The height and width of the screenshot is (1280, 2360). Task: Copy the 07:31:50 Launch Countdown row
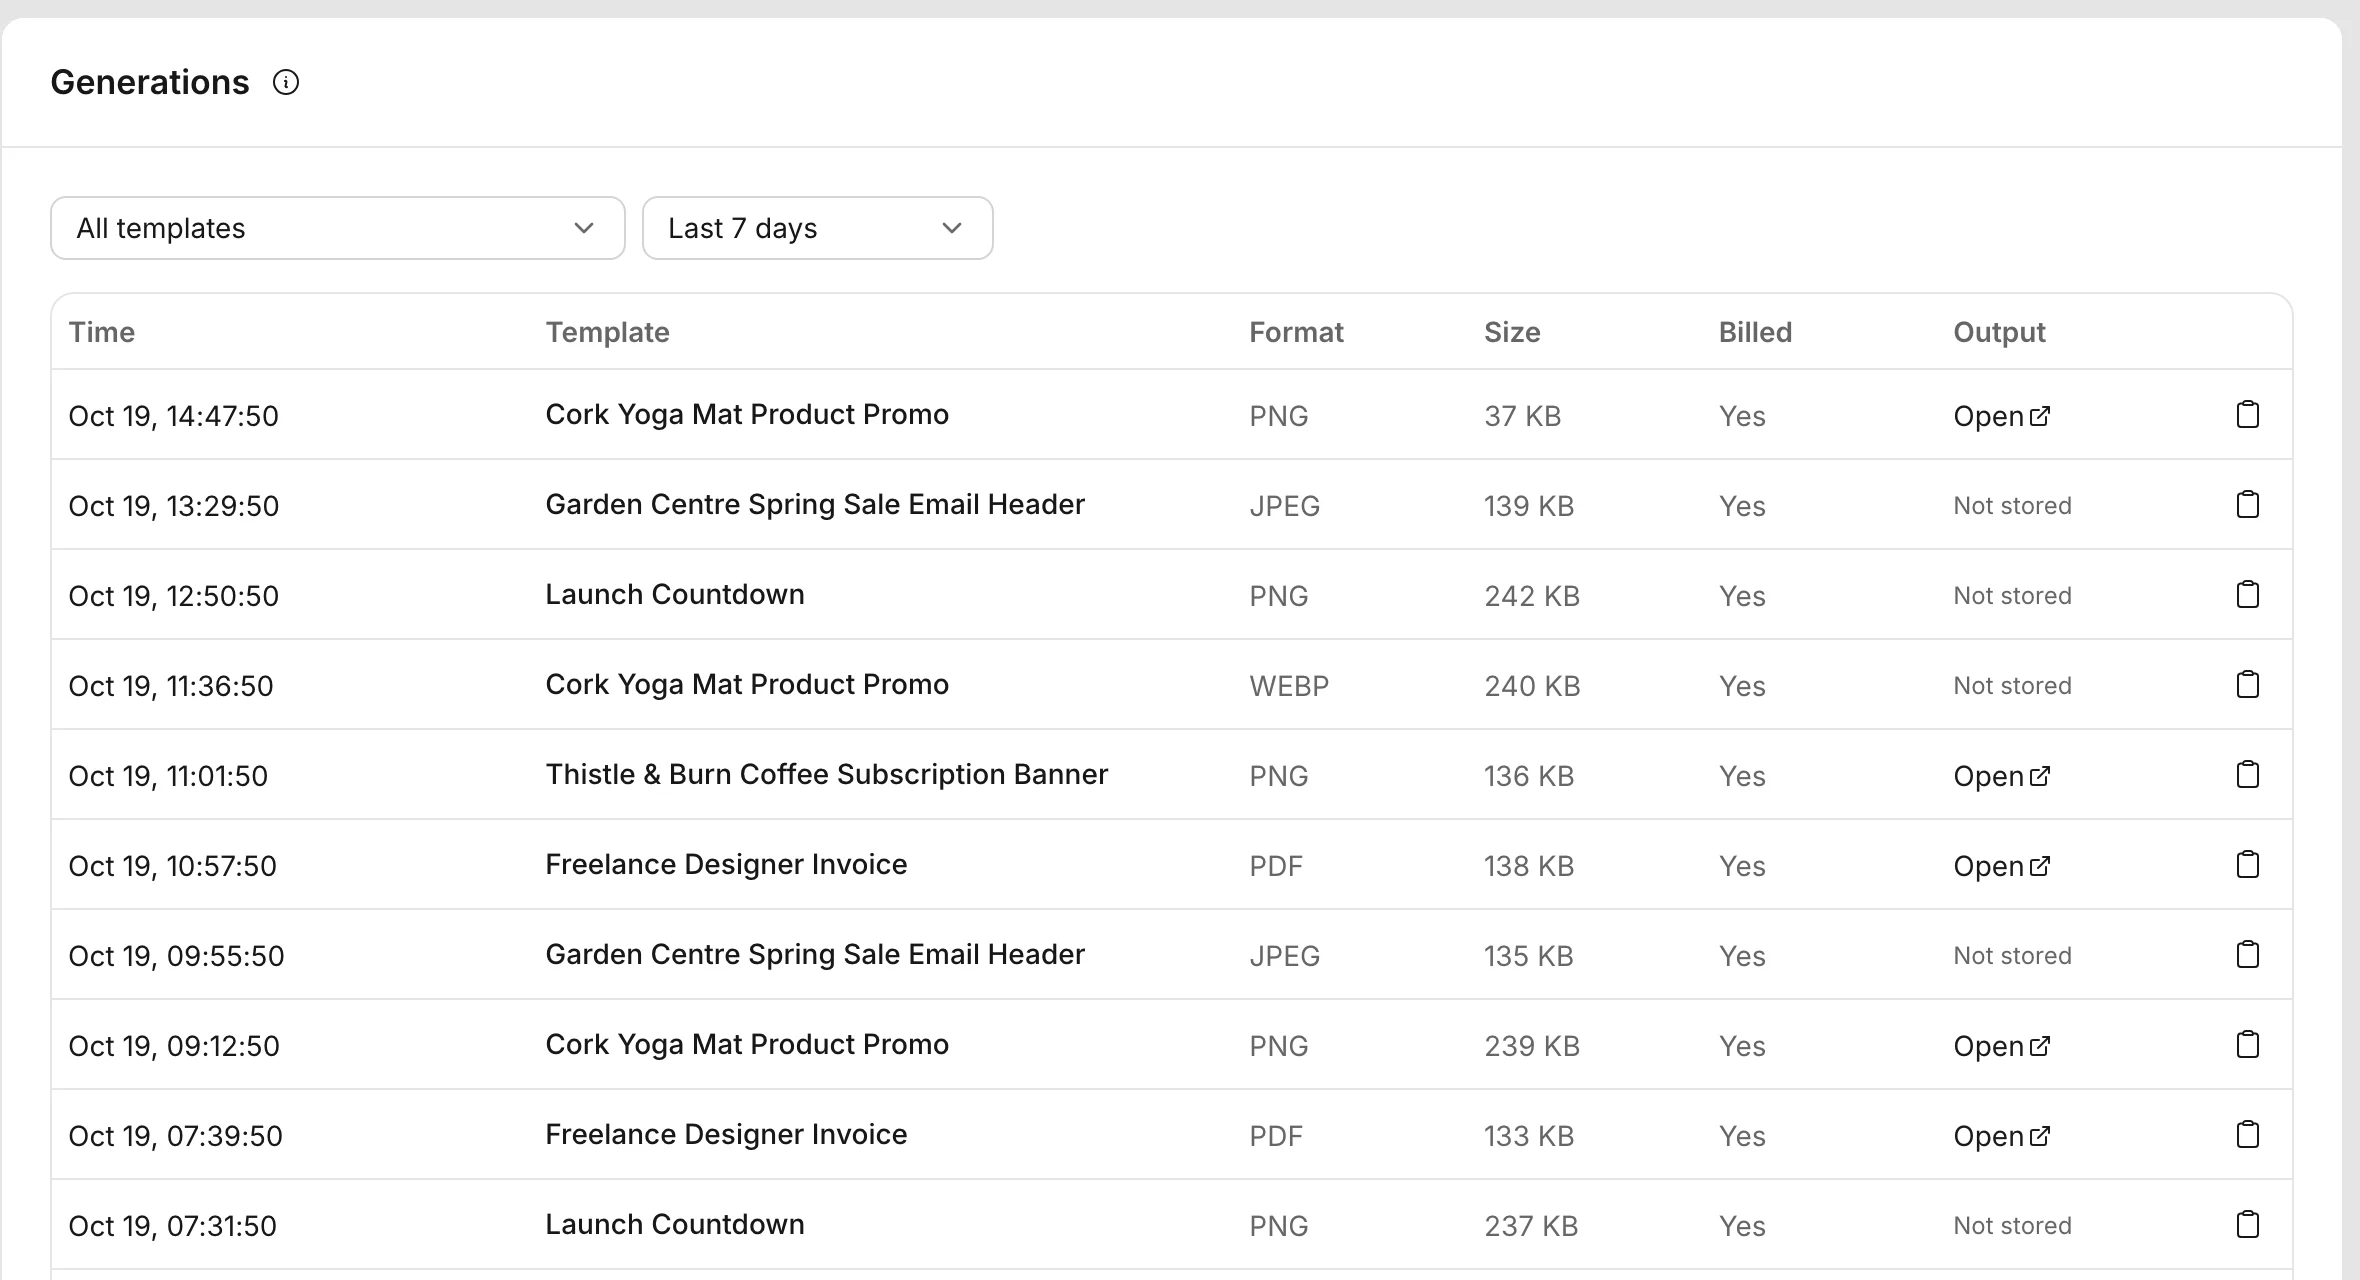pos(2247,1224)
